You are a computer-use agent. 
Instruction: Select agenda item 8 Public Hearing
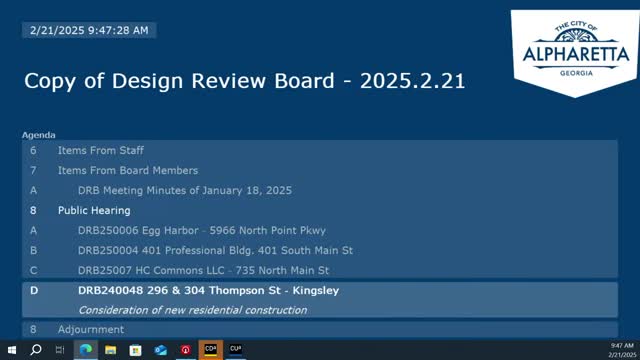(x=320, y=210)
